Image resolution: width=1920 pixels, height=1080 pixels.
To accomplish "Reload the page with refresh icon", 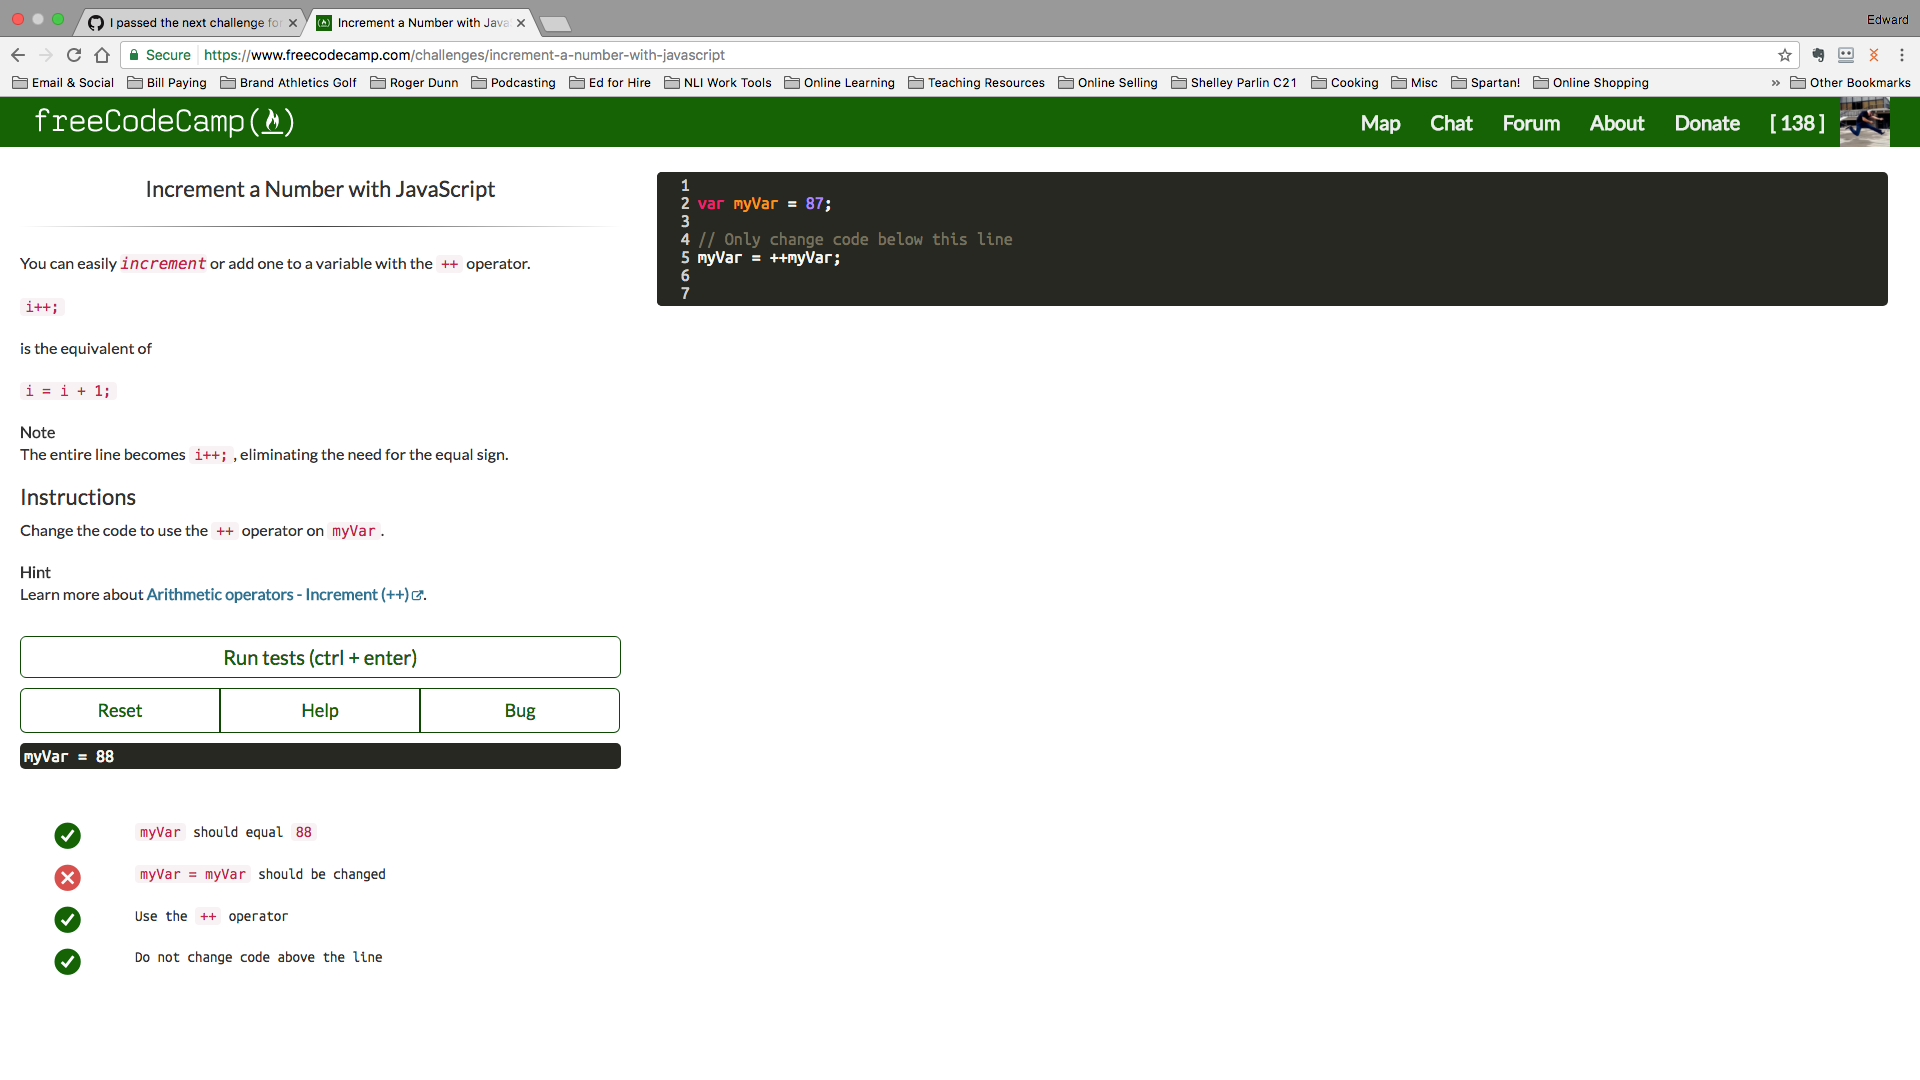I will (x=74, y=55).
